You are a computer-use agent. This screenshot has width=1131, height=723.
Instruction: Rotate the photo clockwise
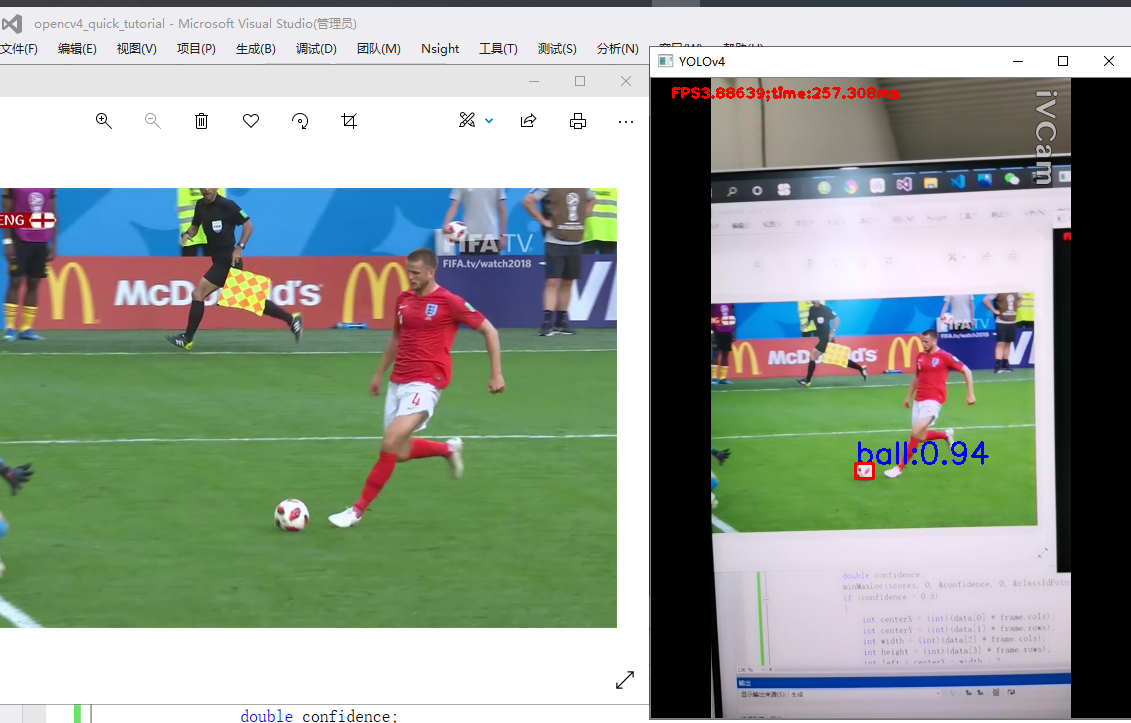299,120
